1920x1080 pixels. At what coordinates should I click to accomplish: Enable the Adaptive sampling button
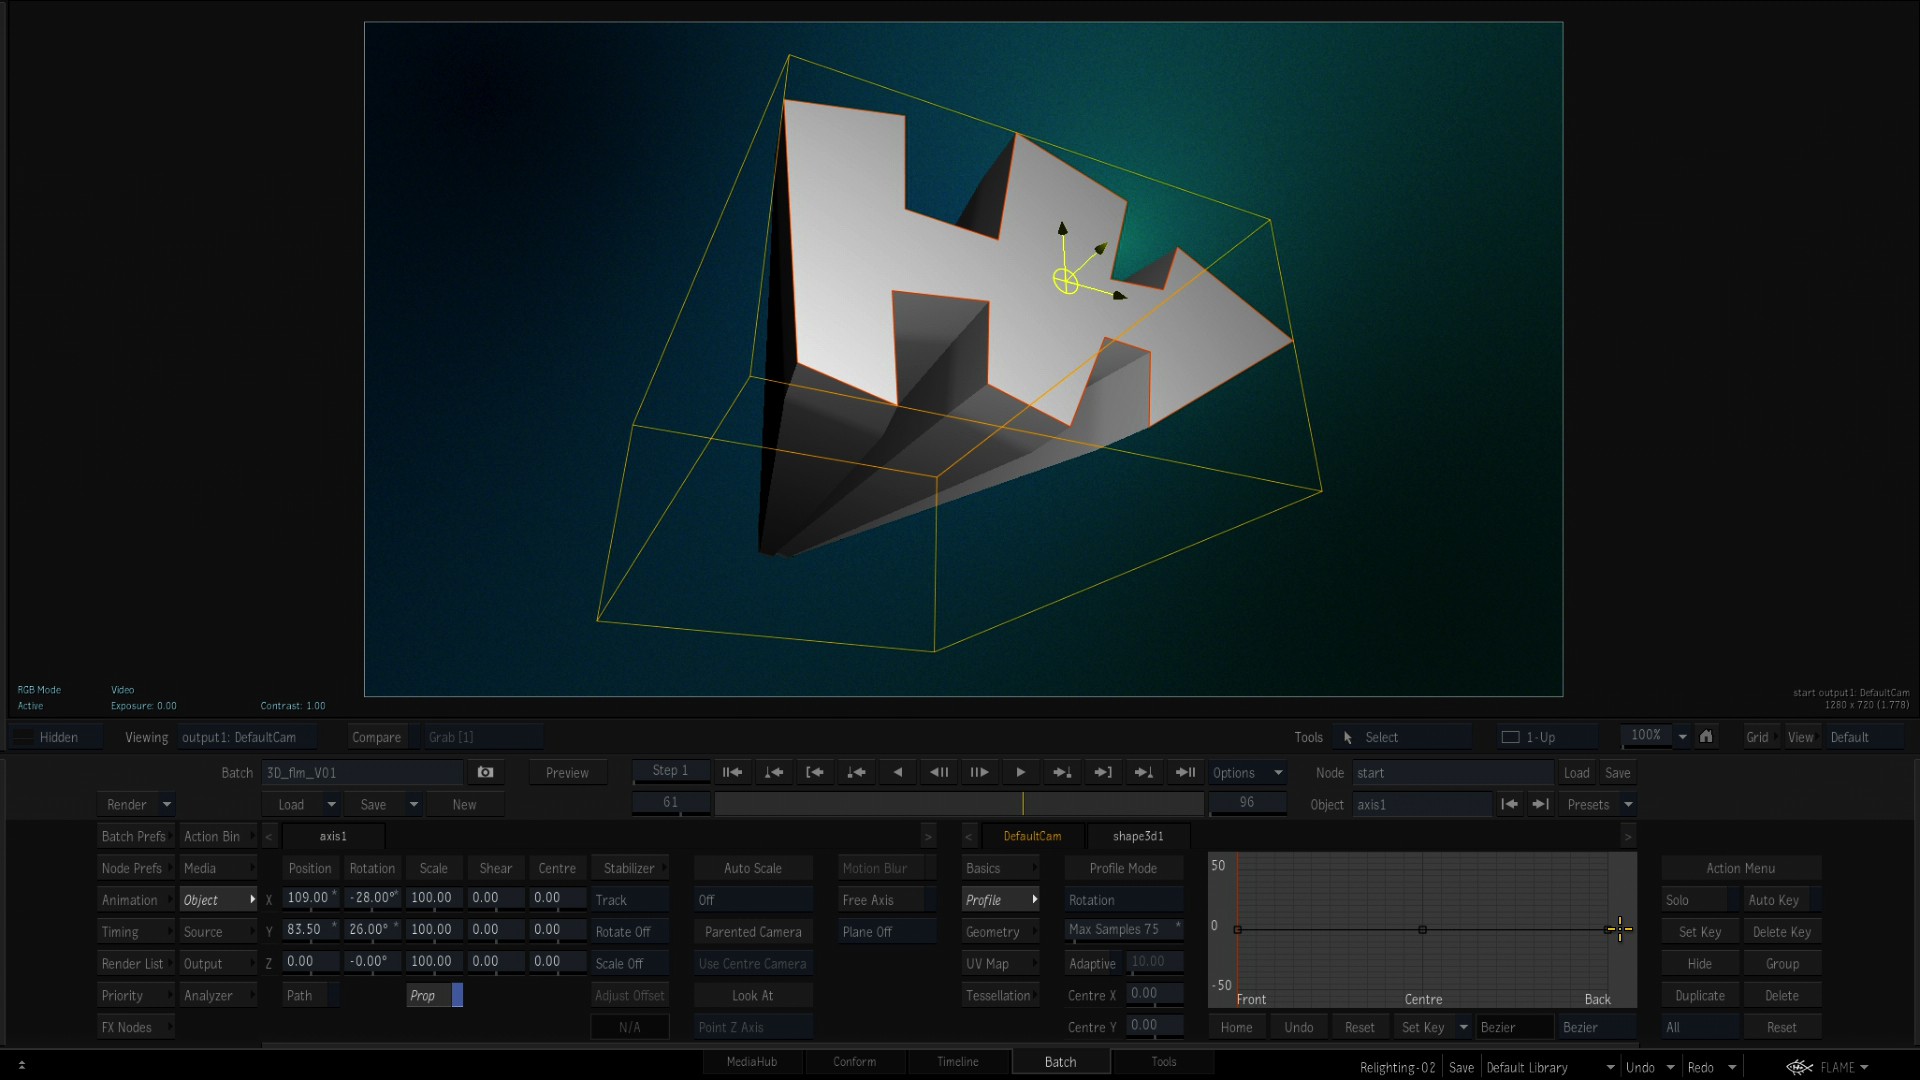pyautogui.click(x=1093, y=963)
